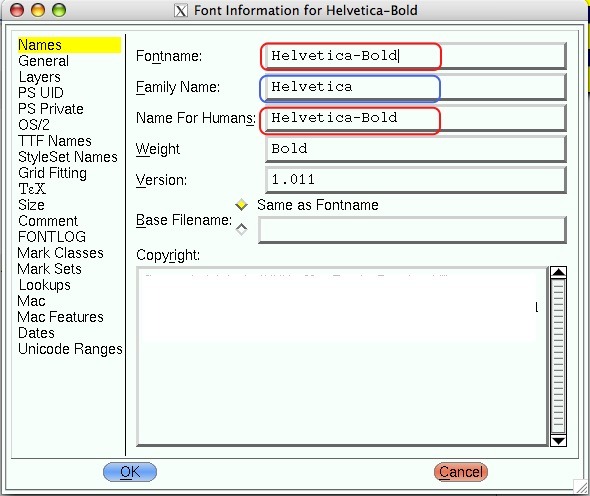This screenshot has height=496, width=590.
Task: Open the Comment section
Action: [48, 221]
